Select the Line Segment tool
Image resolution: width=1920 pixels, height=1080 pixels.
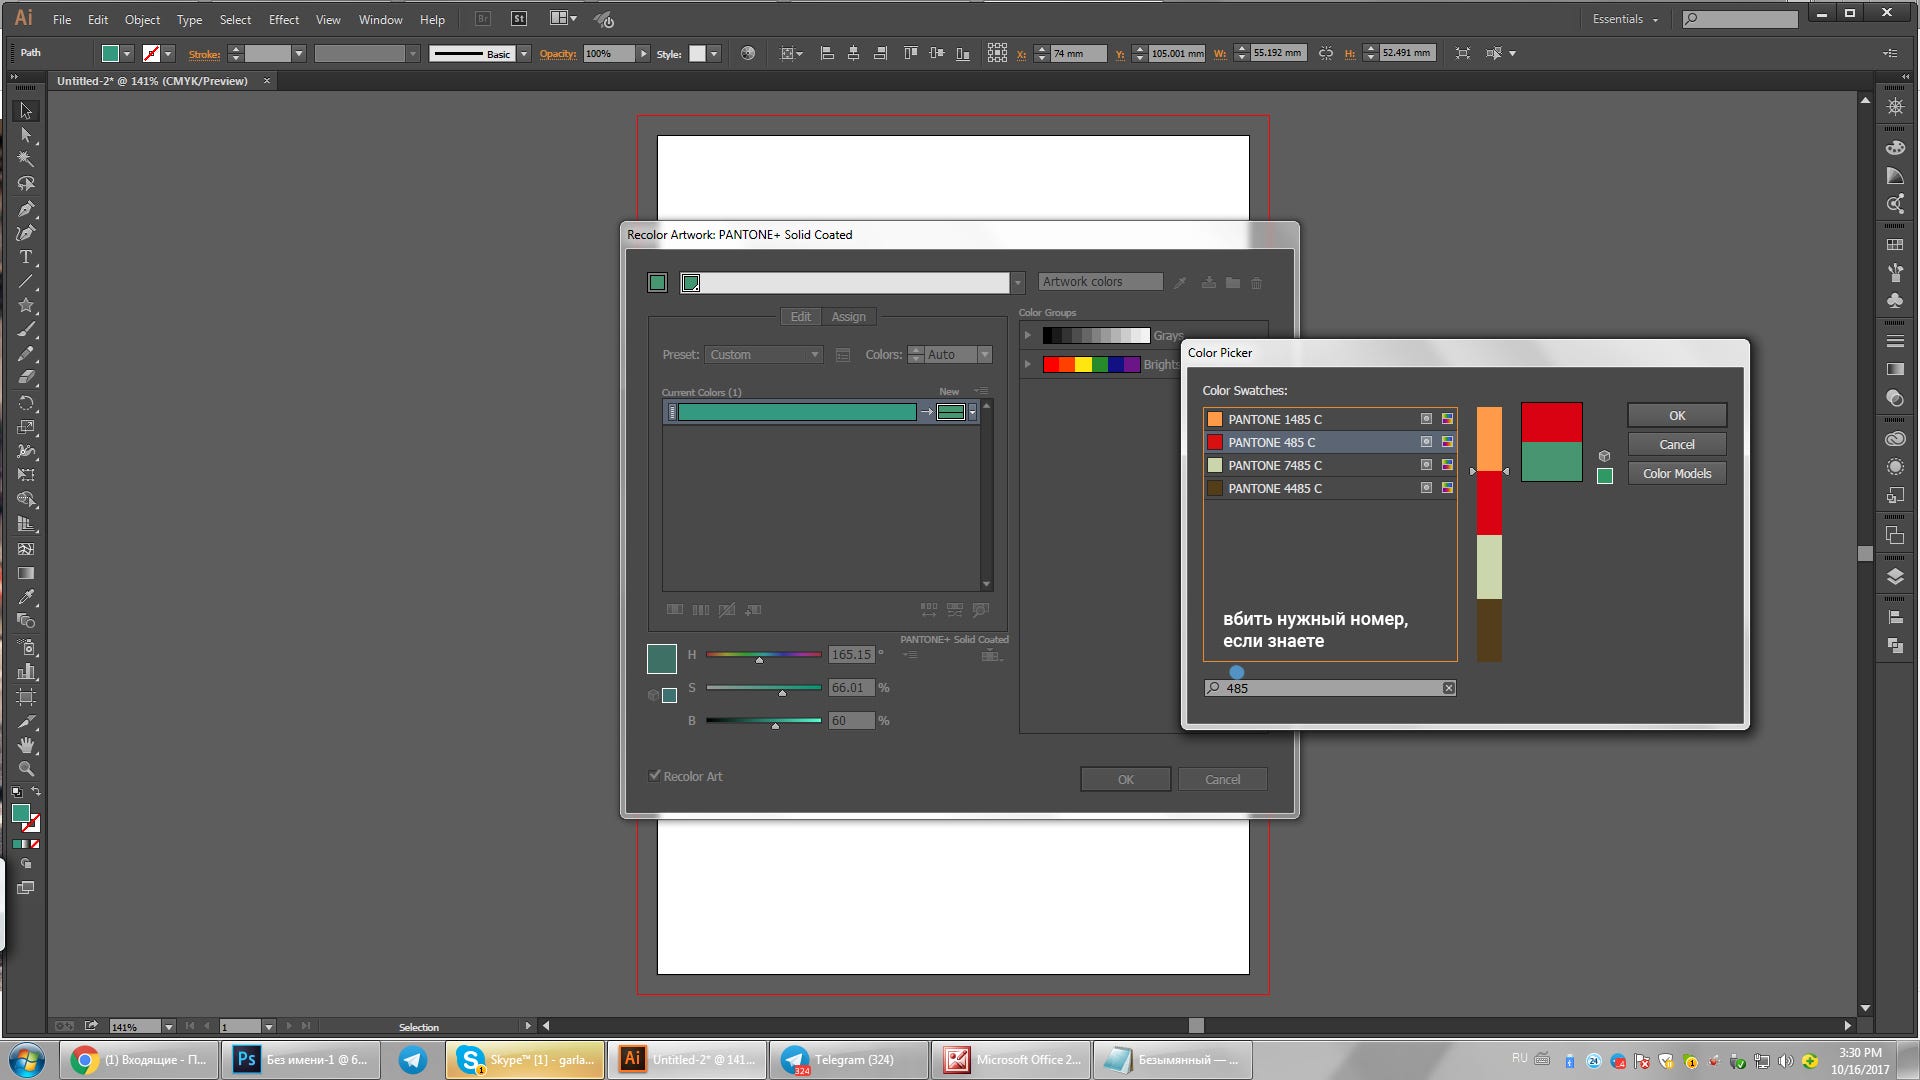(26, 282)
